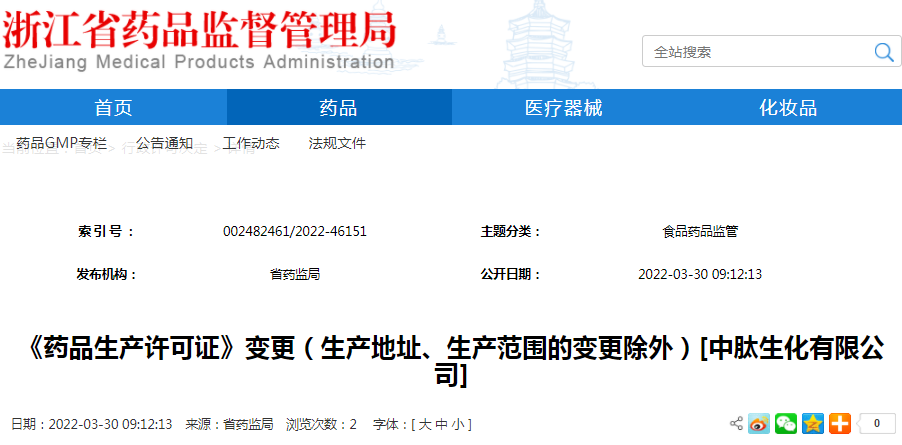
Task: Open the 首页 navigation tab
Action: (x=113, y=108)
